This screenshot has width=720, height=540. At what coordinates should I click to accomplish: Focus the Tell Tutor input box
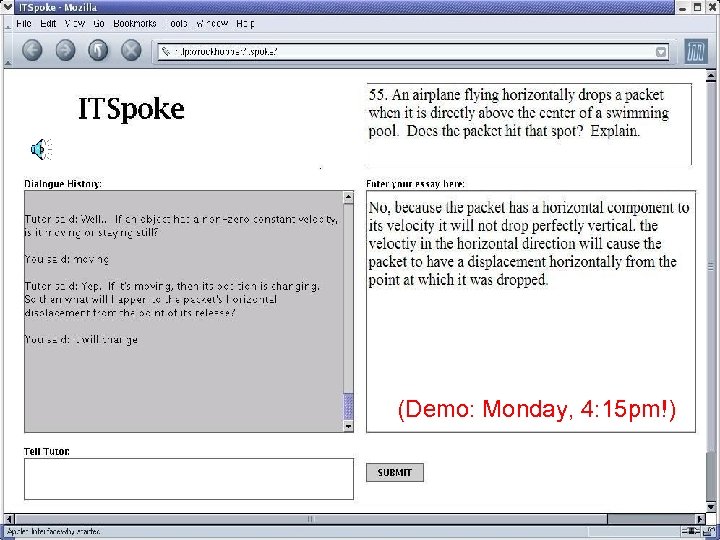tap(189, 479)
